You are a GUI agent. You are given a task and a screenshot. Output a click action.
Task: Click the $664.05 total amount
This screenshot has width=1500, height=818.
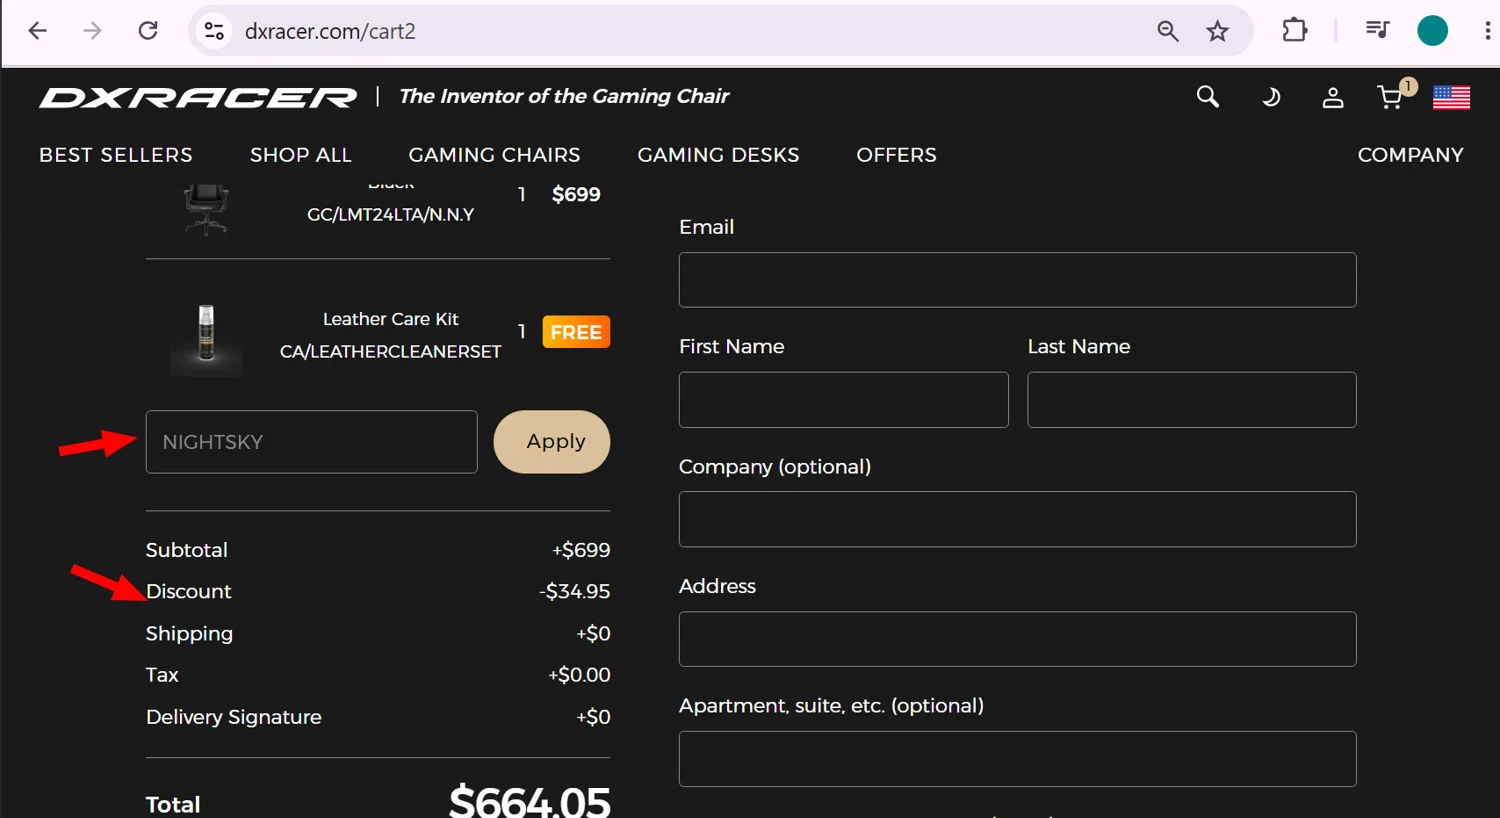click(x=529, y=801)
